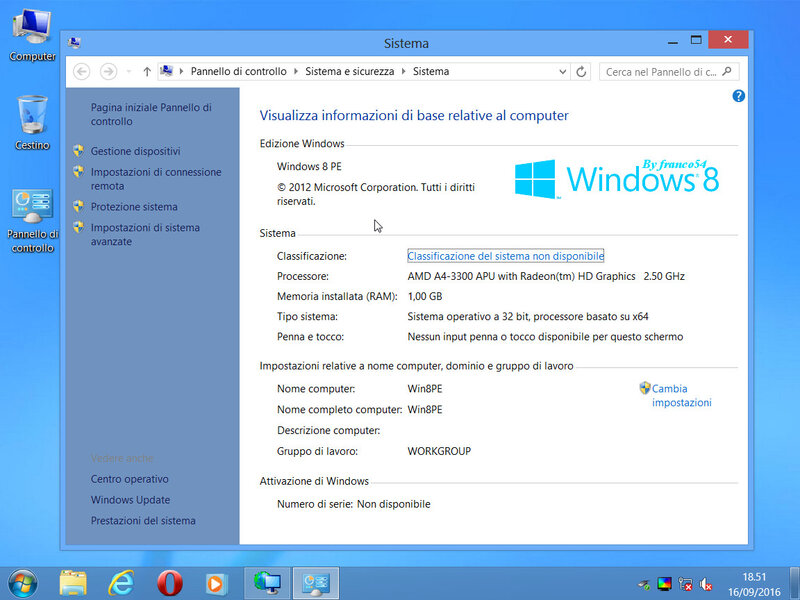The image size is (800, 600).
Task: Open Impostazioni di sistema avanzate
Action: pyautogui.click(x=145, y=235)
